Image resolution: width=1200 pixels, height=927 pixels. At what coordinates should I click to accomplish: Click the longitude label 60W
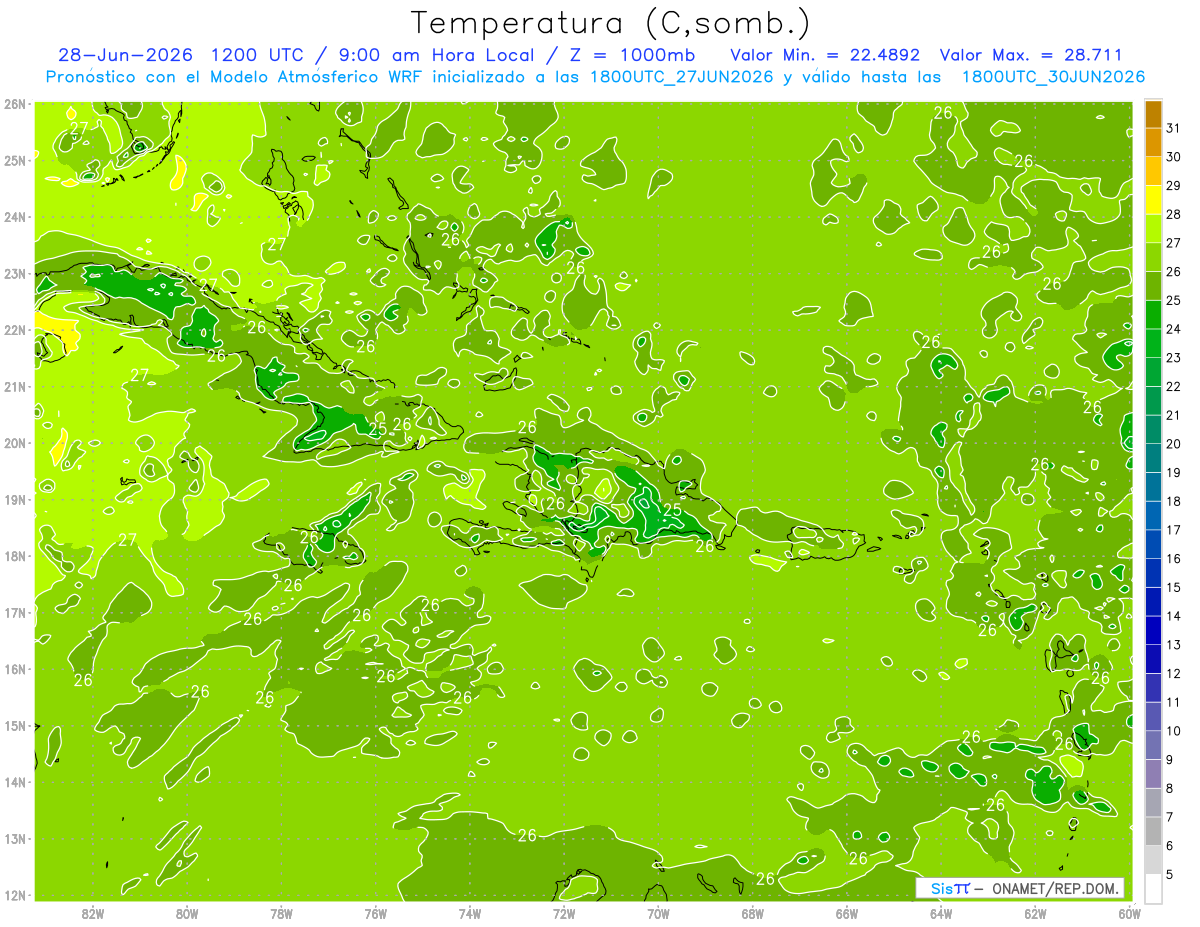(x=1129, y=913)
